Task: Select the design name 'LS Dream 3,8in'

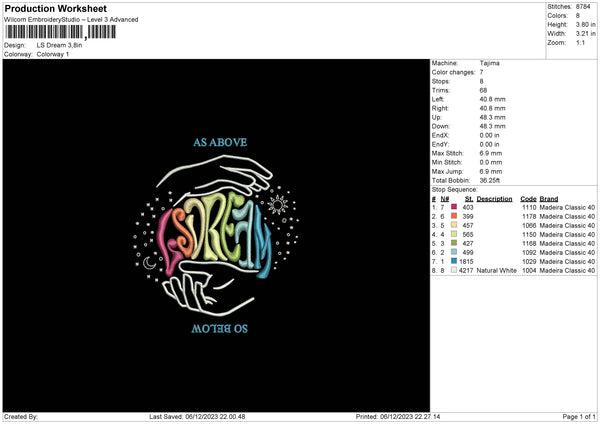Action: point(59,45)
